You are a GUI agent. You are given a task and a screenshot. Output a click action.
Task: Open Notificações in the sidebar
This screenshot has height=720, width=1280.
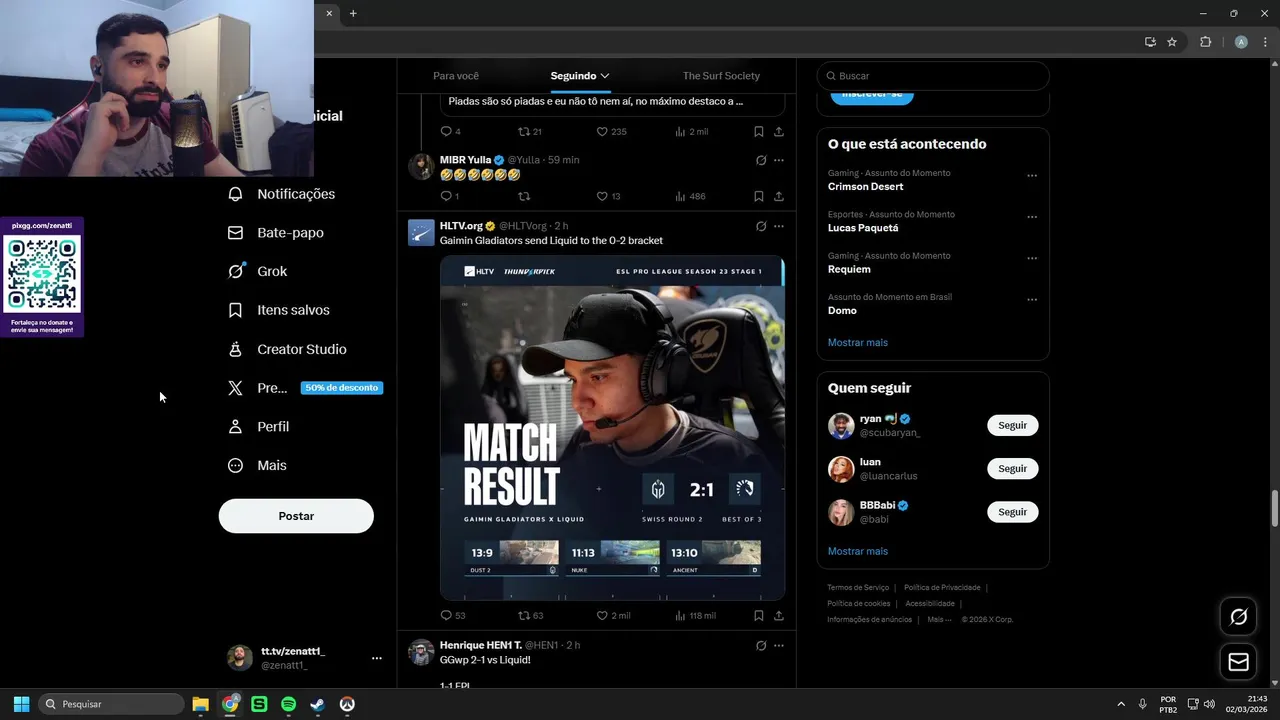[282, 194]
